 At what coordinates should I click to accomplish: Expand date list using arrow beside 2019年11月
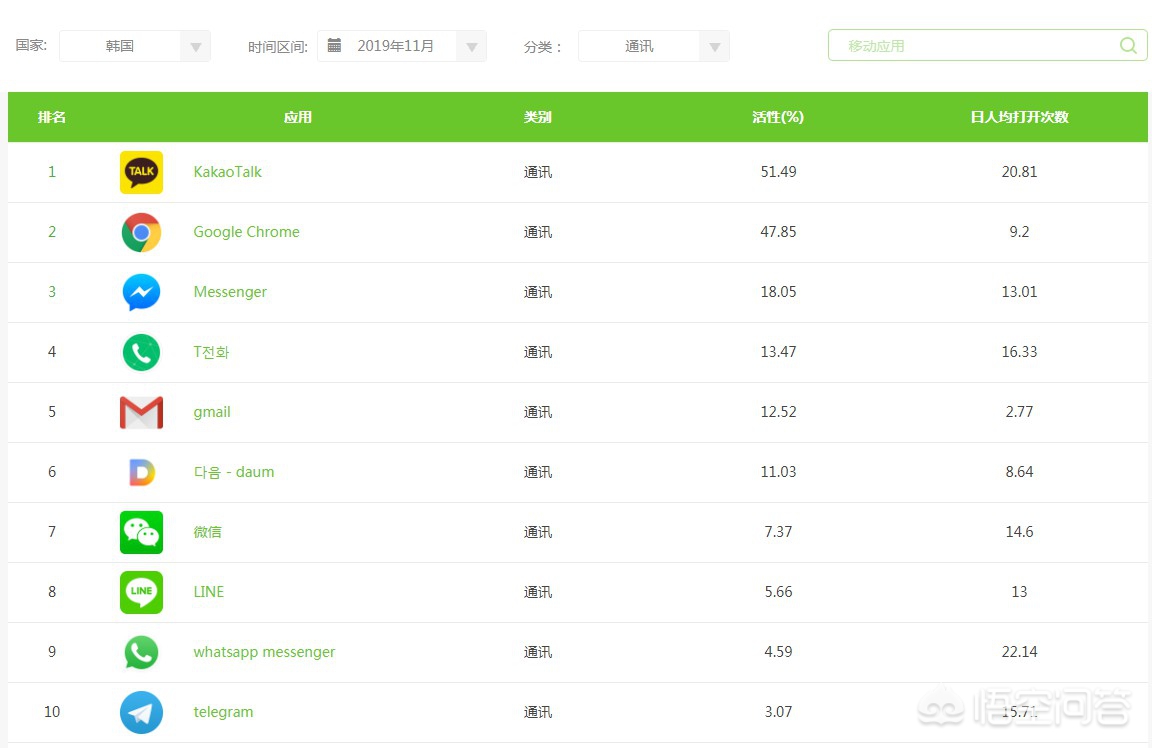click(472, 47)
